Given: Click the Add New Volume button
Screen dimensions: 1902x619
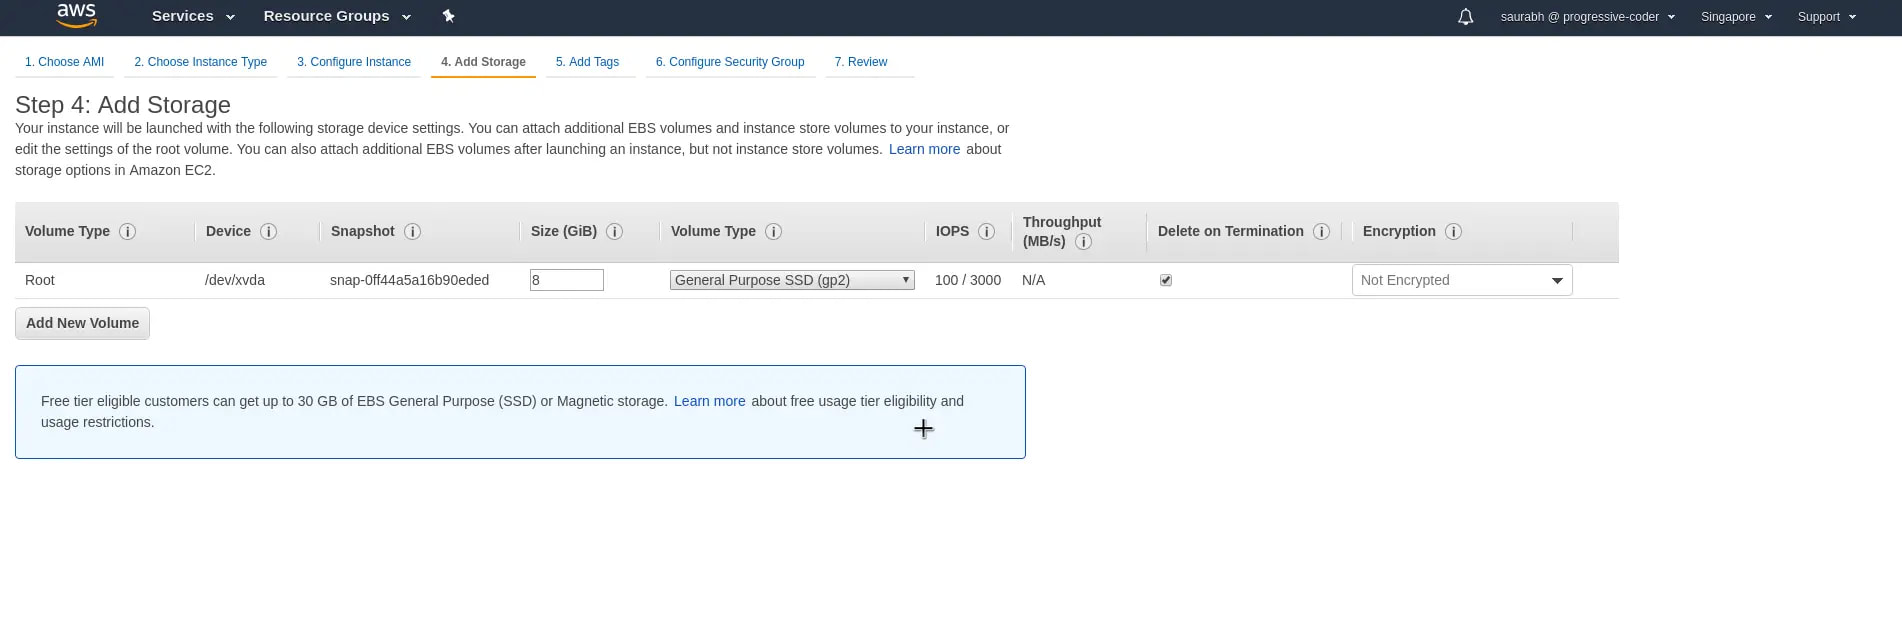Looking at the screenshot, I should 82,324.
